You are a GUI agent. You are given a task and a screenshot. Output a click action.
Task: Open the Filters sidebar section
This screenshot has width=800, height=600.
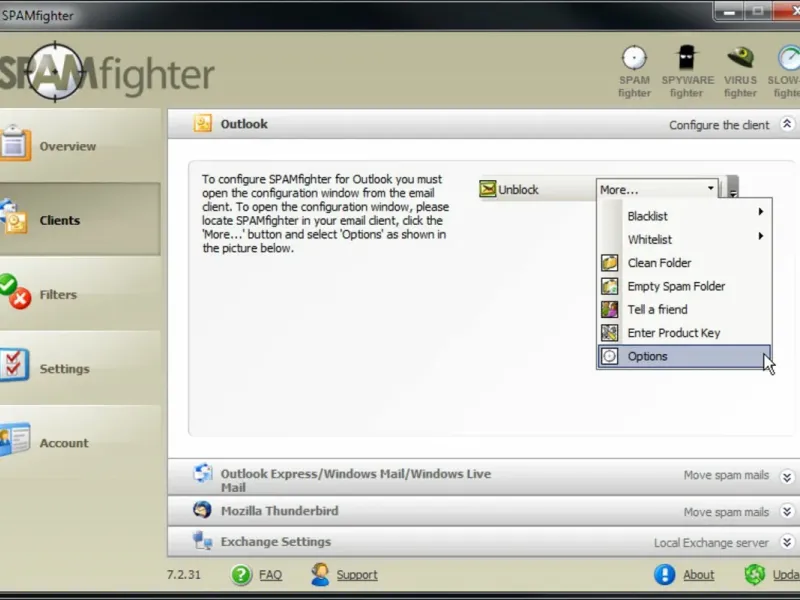tap(80, 294)
